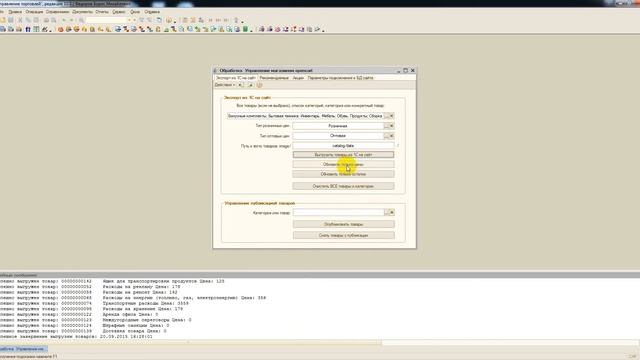Activate the Обработка window button in bottom bar
Screen dimensions: 640x360
coord(23,349)
